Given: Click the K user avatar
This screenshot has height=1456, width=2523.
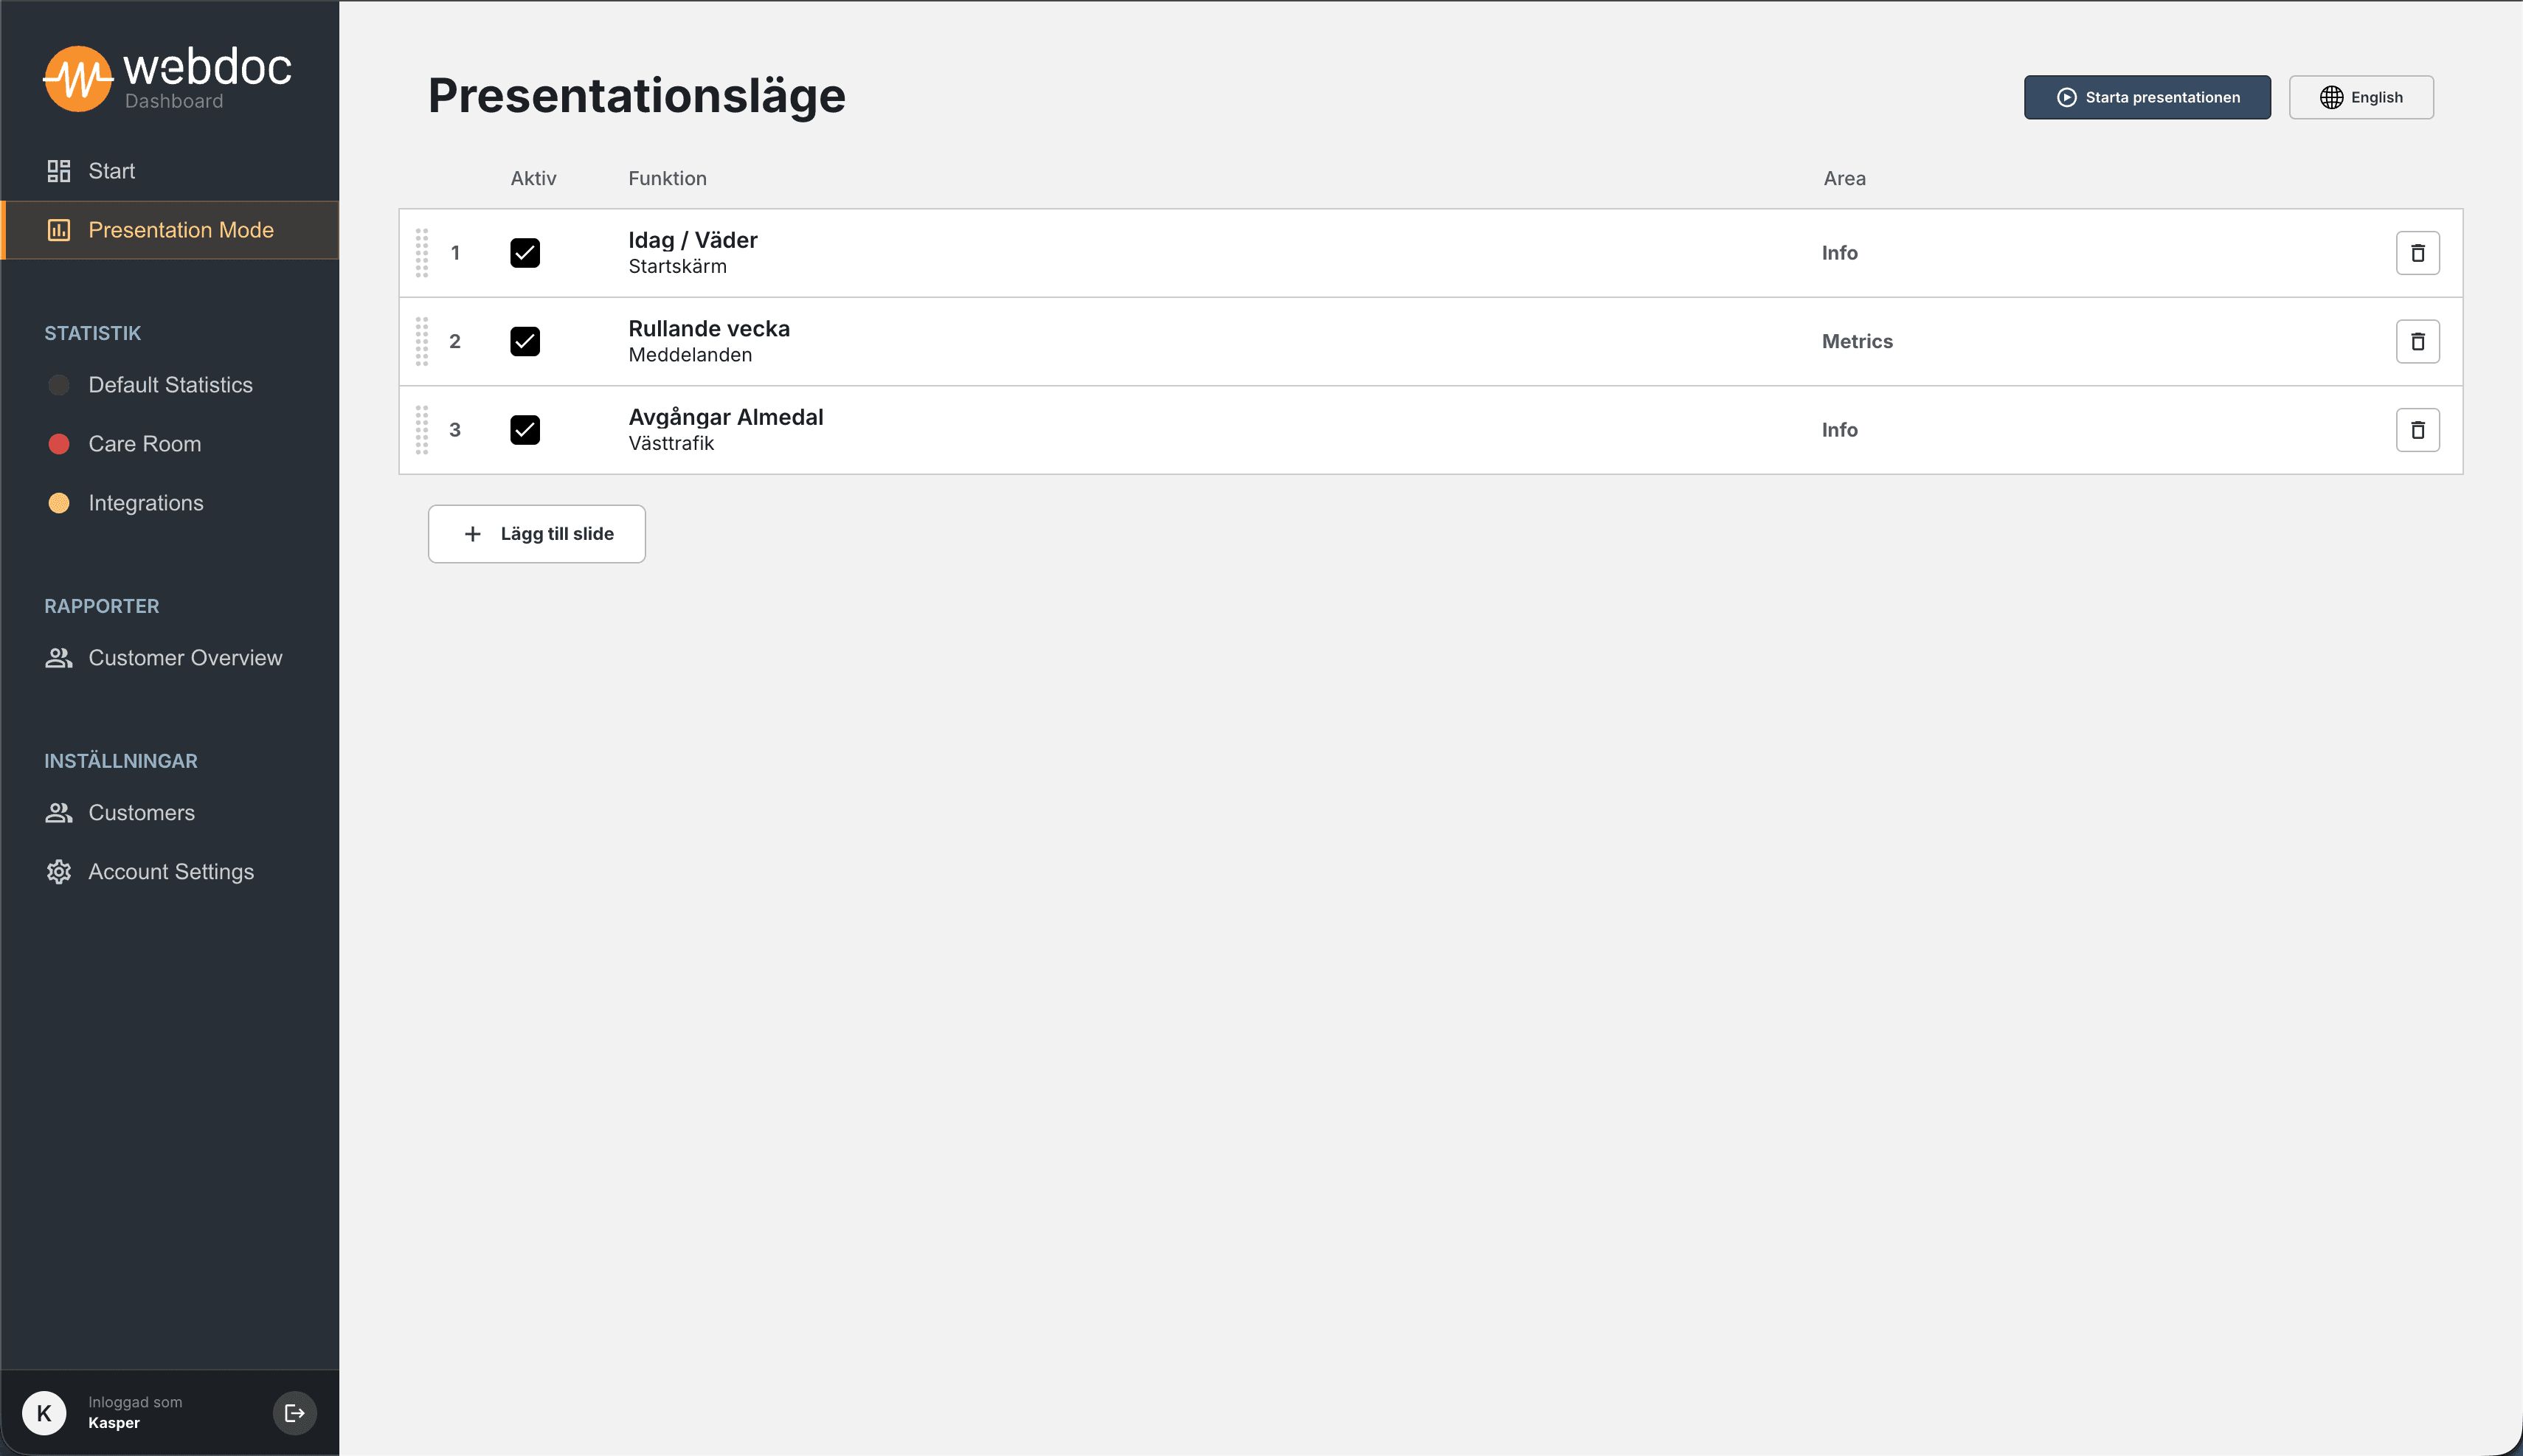Looking at the screenshot, I should (x=44, y=1412).
